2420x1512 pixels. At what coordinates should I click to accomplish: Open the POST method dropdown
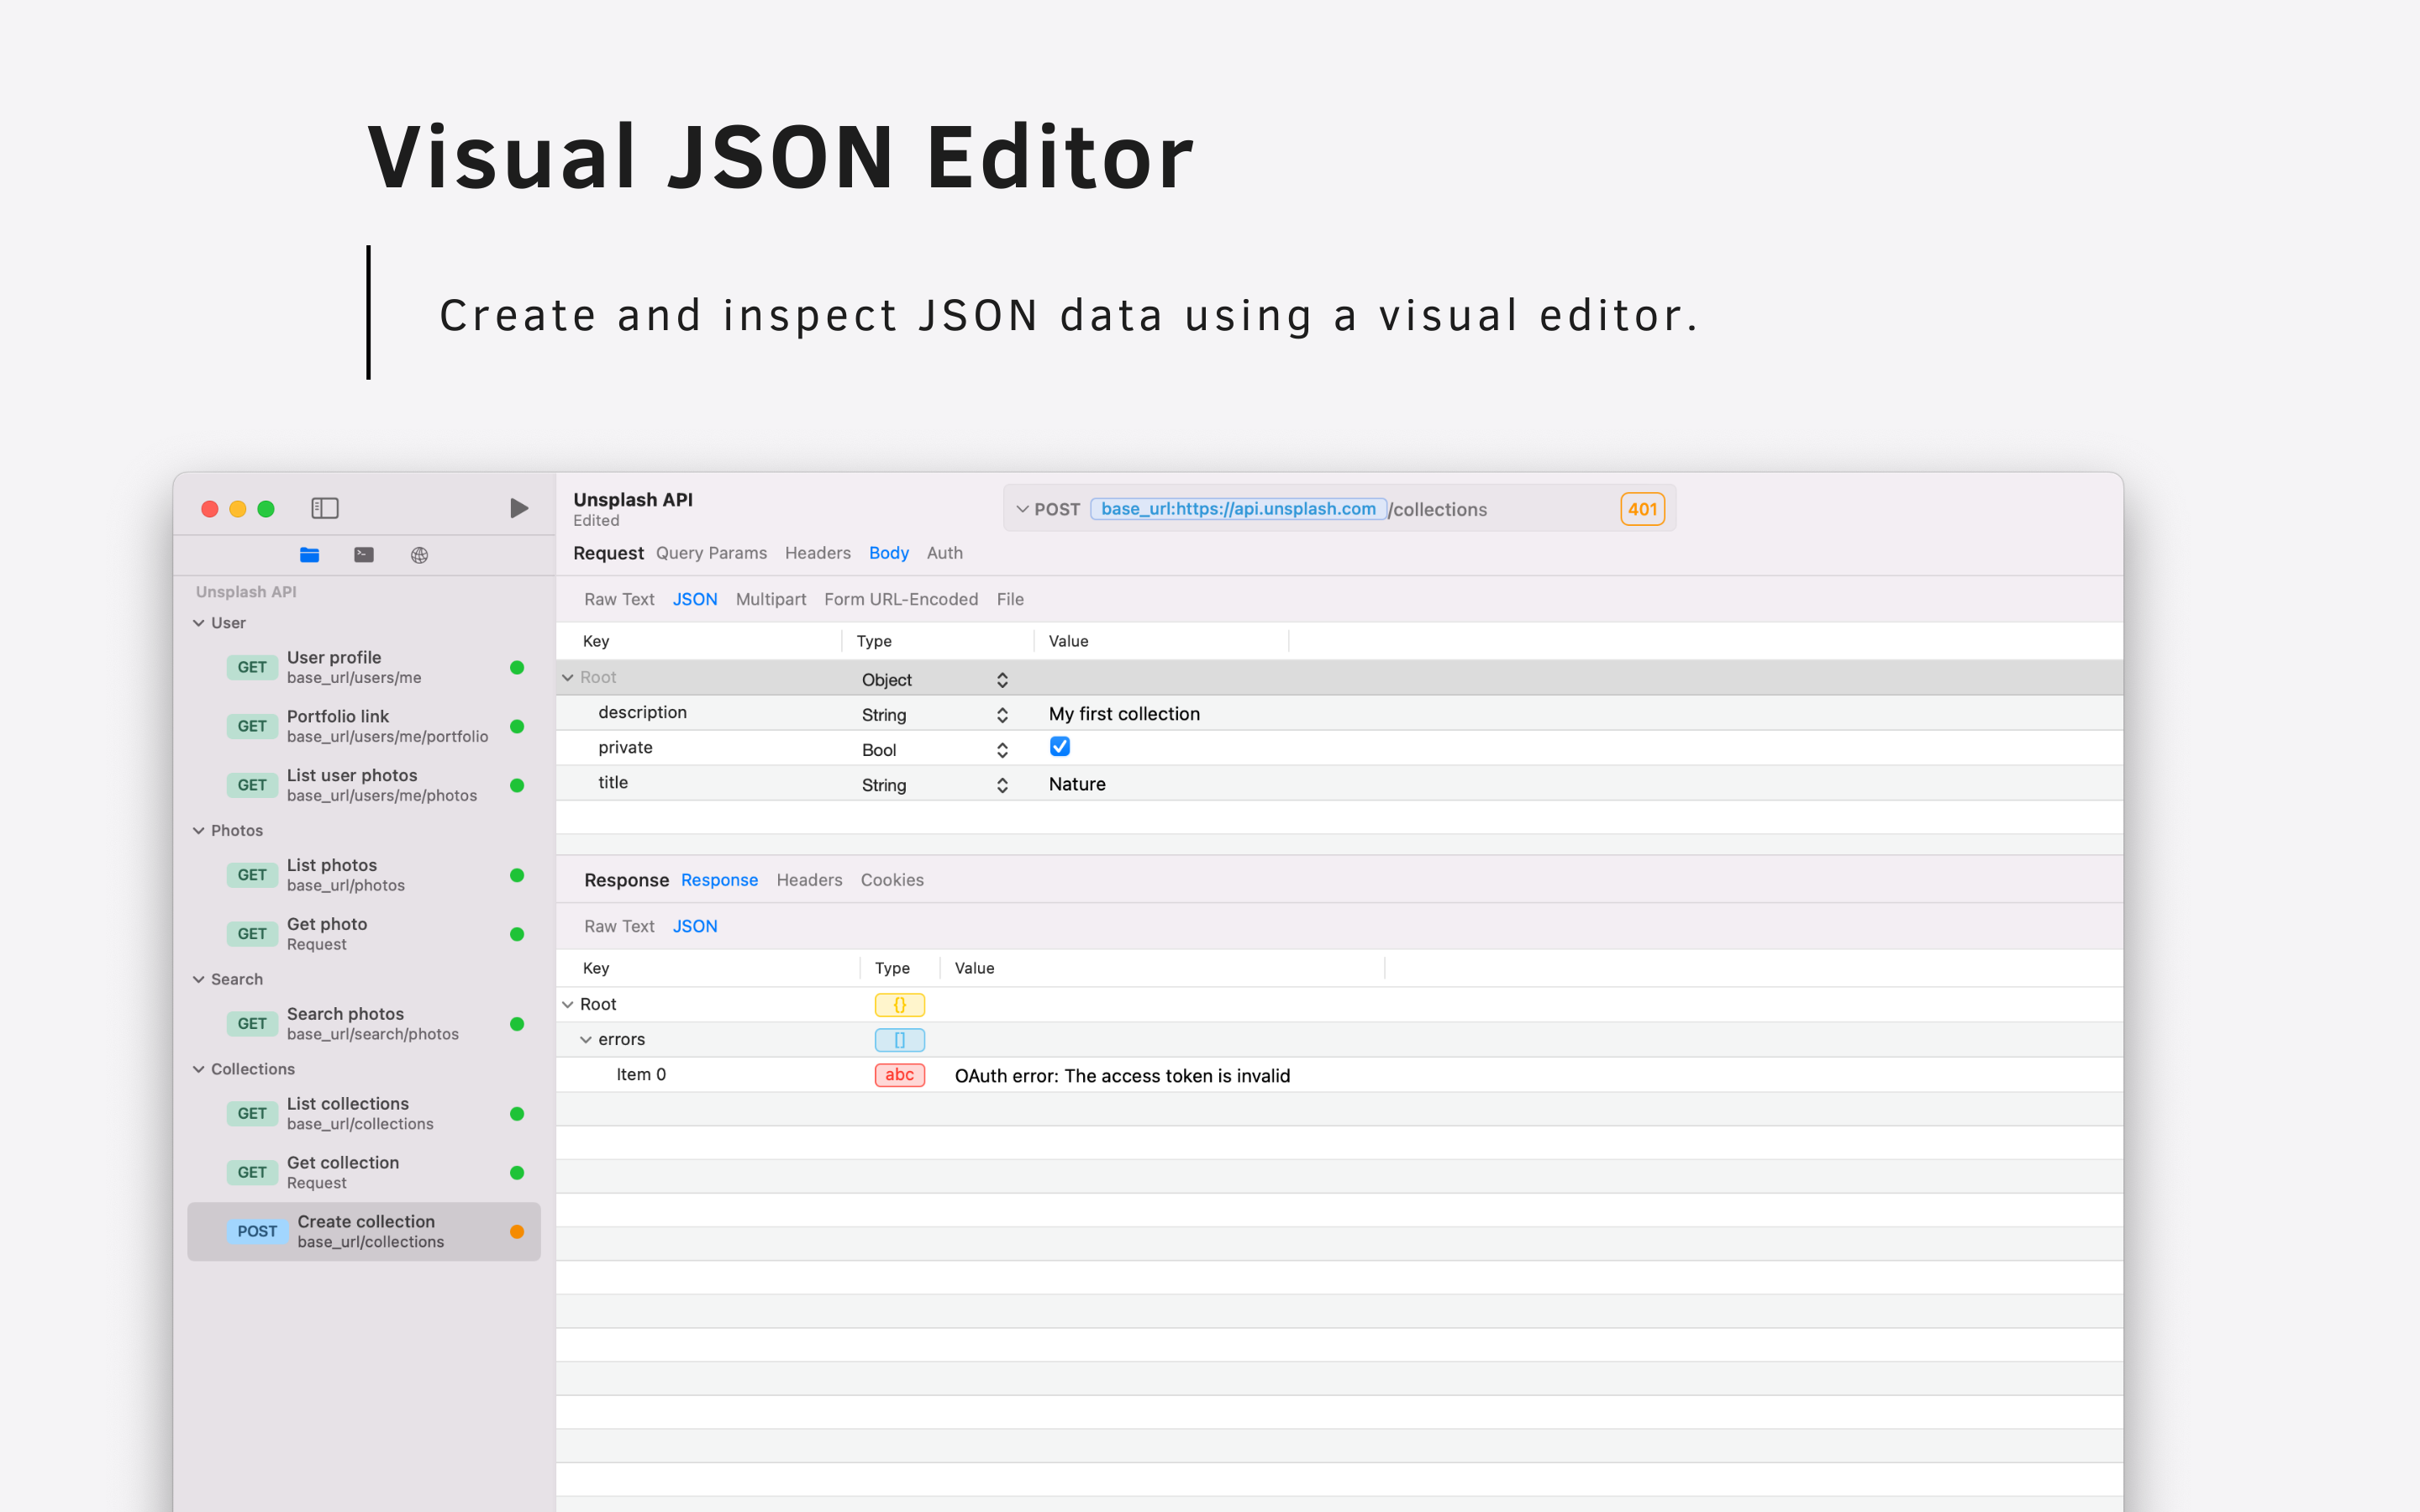tap(1047, 509)
